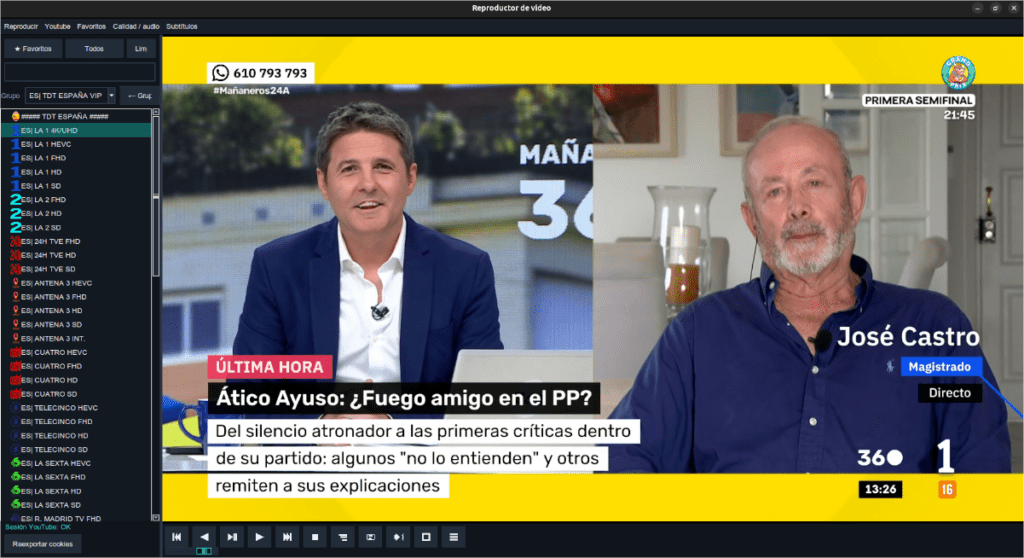The height and width of the screenshot is (558, 1024).
Task: Jump to the first channel with skip-to-start icon
Action: pos(176,537)
